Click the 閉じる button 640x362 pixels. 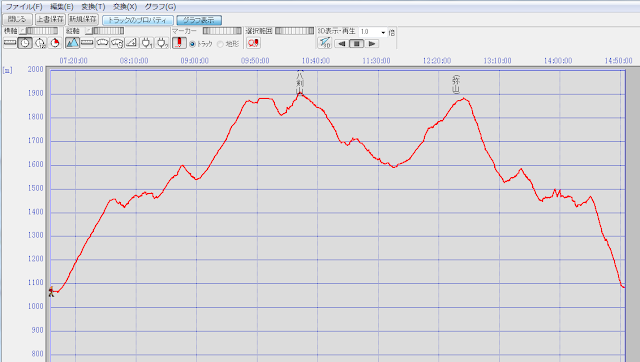tap(17, 19)
